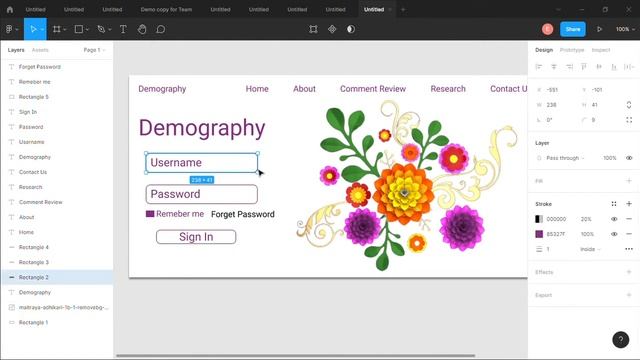Click the Present play icon
The image size is (640, 360).
coord(599,29)
